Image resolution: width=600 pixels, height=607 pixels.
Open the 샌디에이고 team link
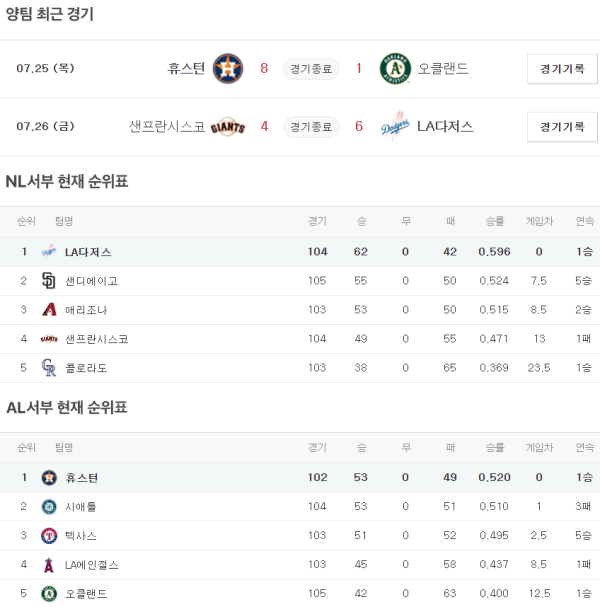[x=91, y=281]
